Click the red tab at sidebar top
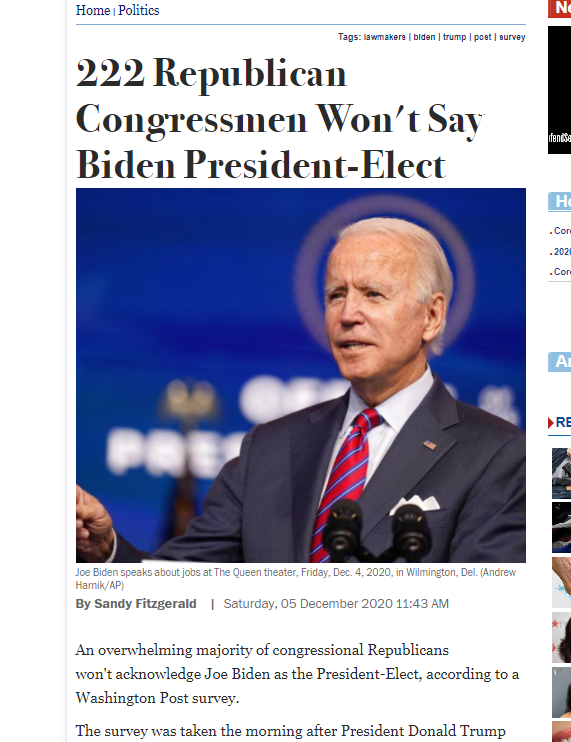 [x=559, y=8]
